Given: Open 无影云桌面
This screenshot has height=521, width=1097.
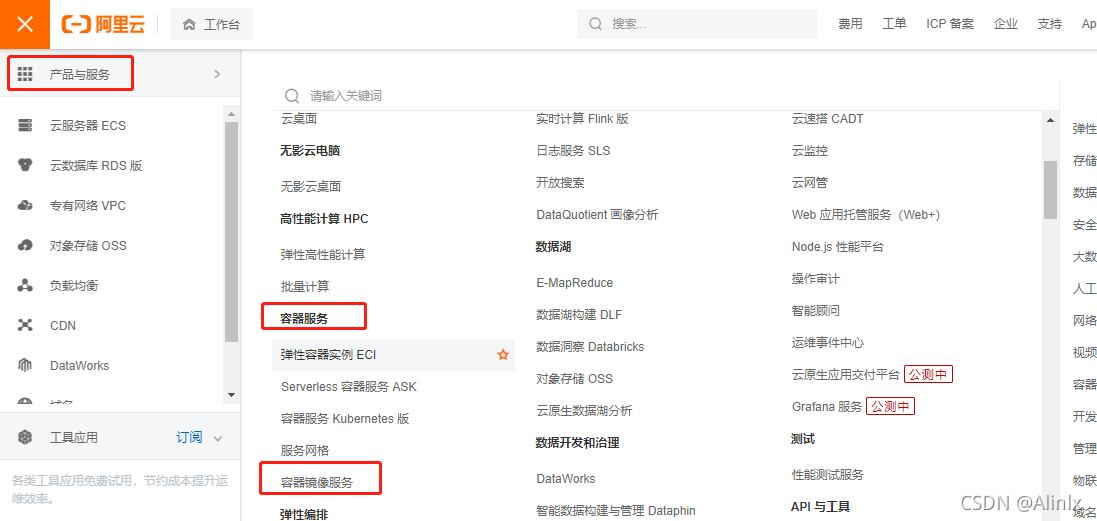Looking at the screenshot, I should pos(311,187).
